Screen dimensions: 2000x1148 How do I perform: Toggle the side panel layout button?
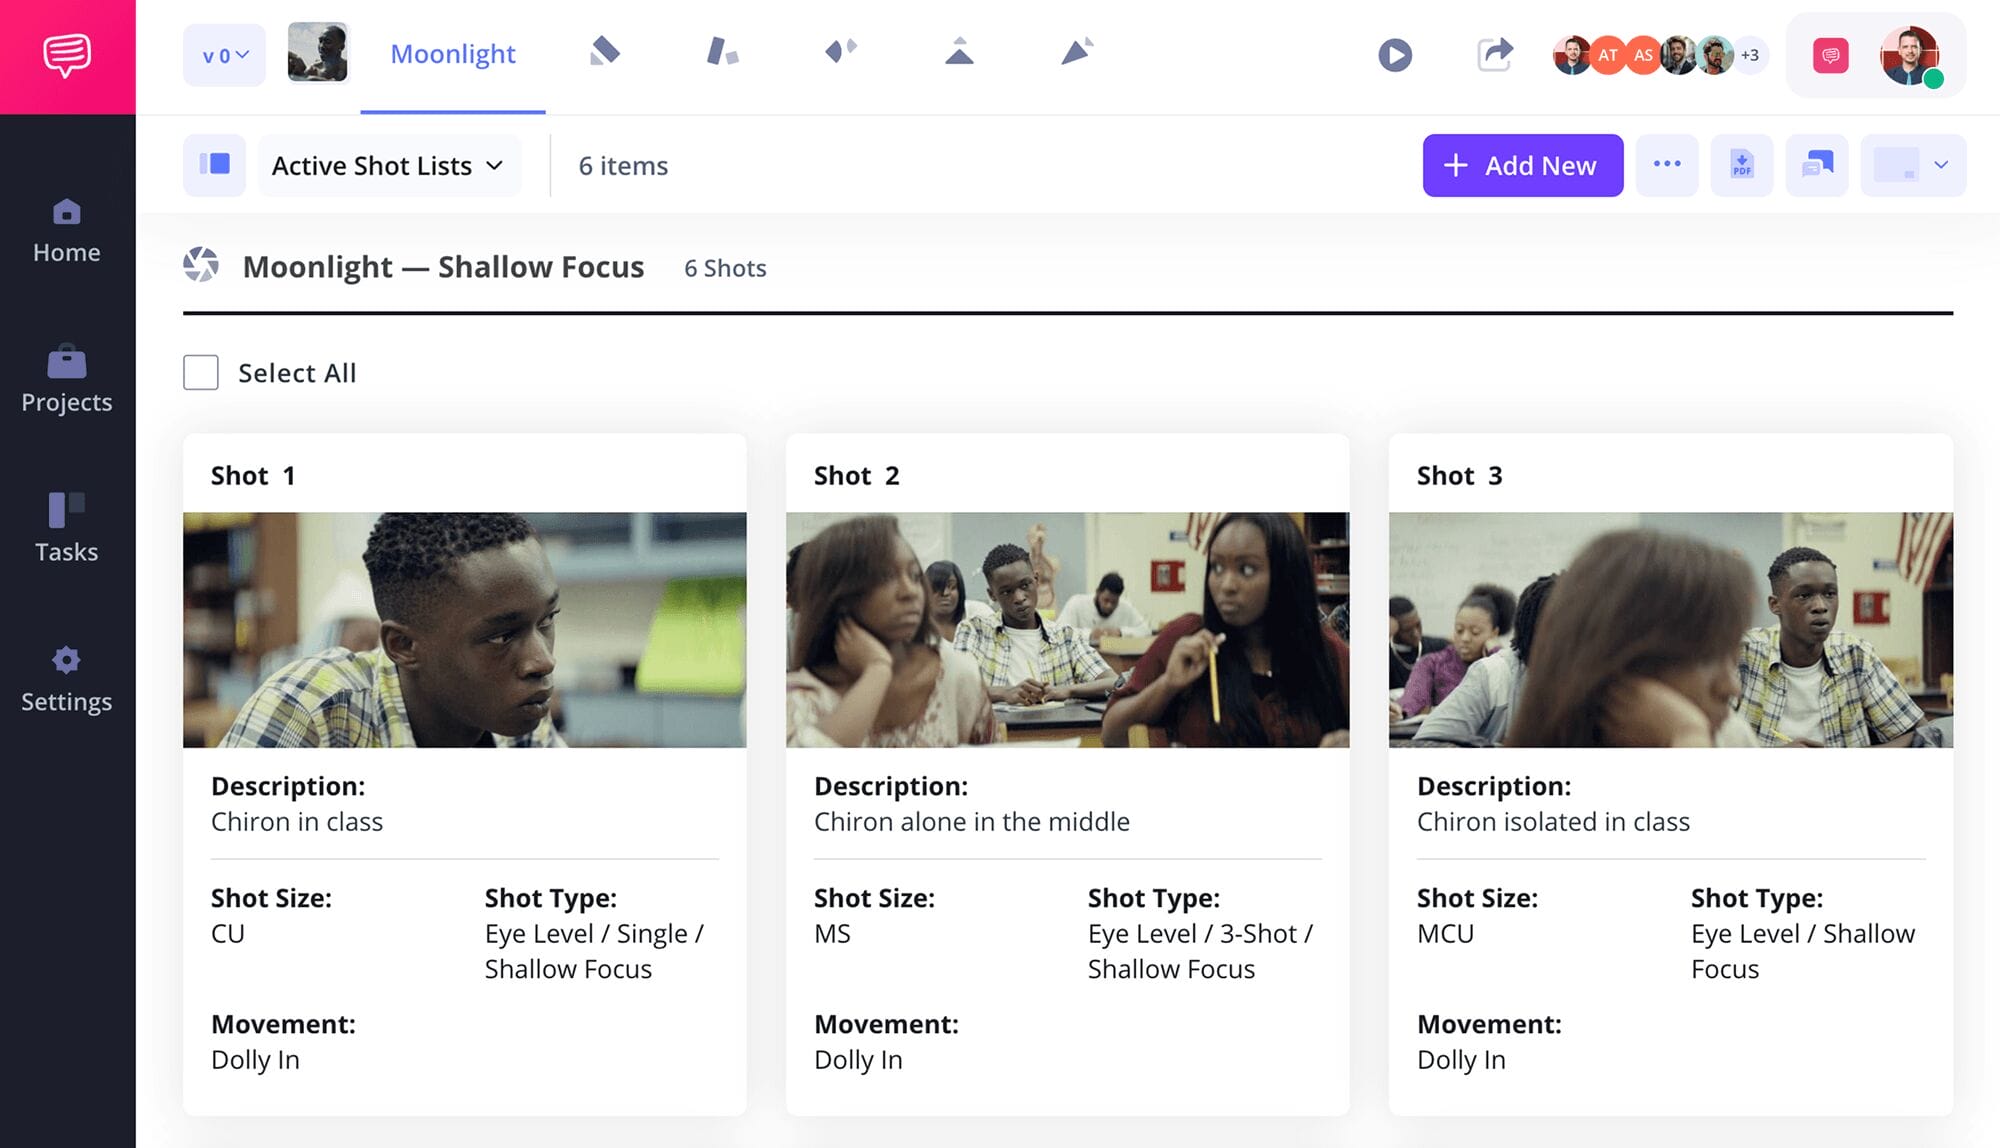point(214,165)
